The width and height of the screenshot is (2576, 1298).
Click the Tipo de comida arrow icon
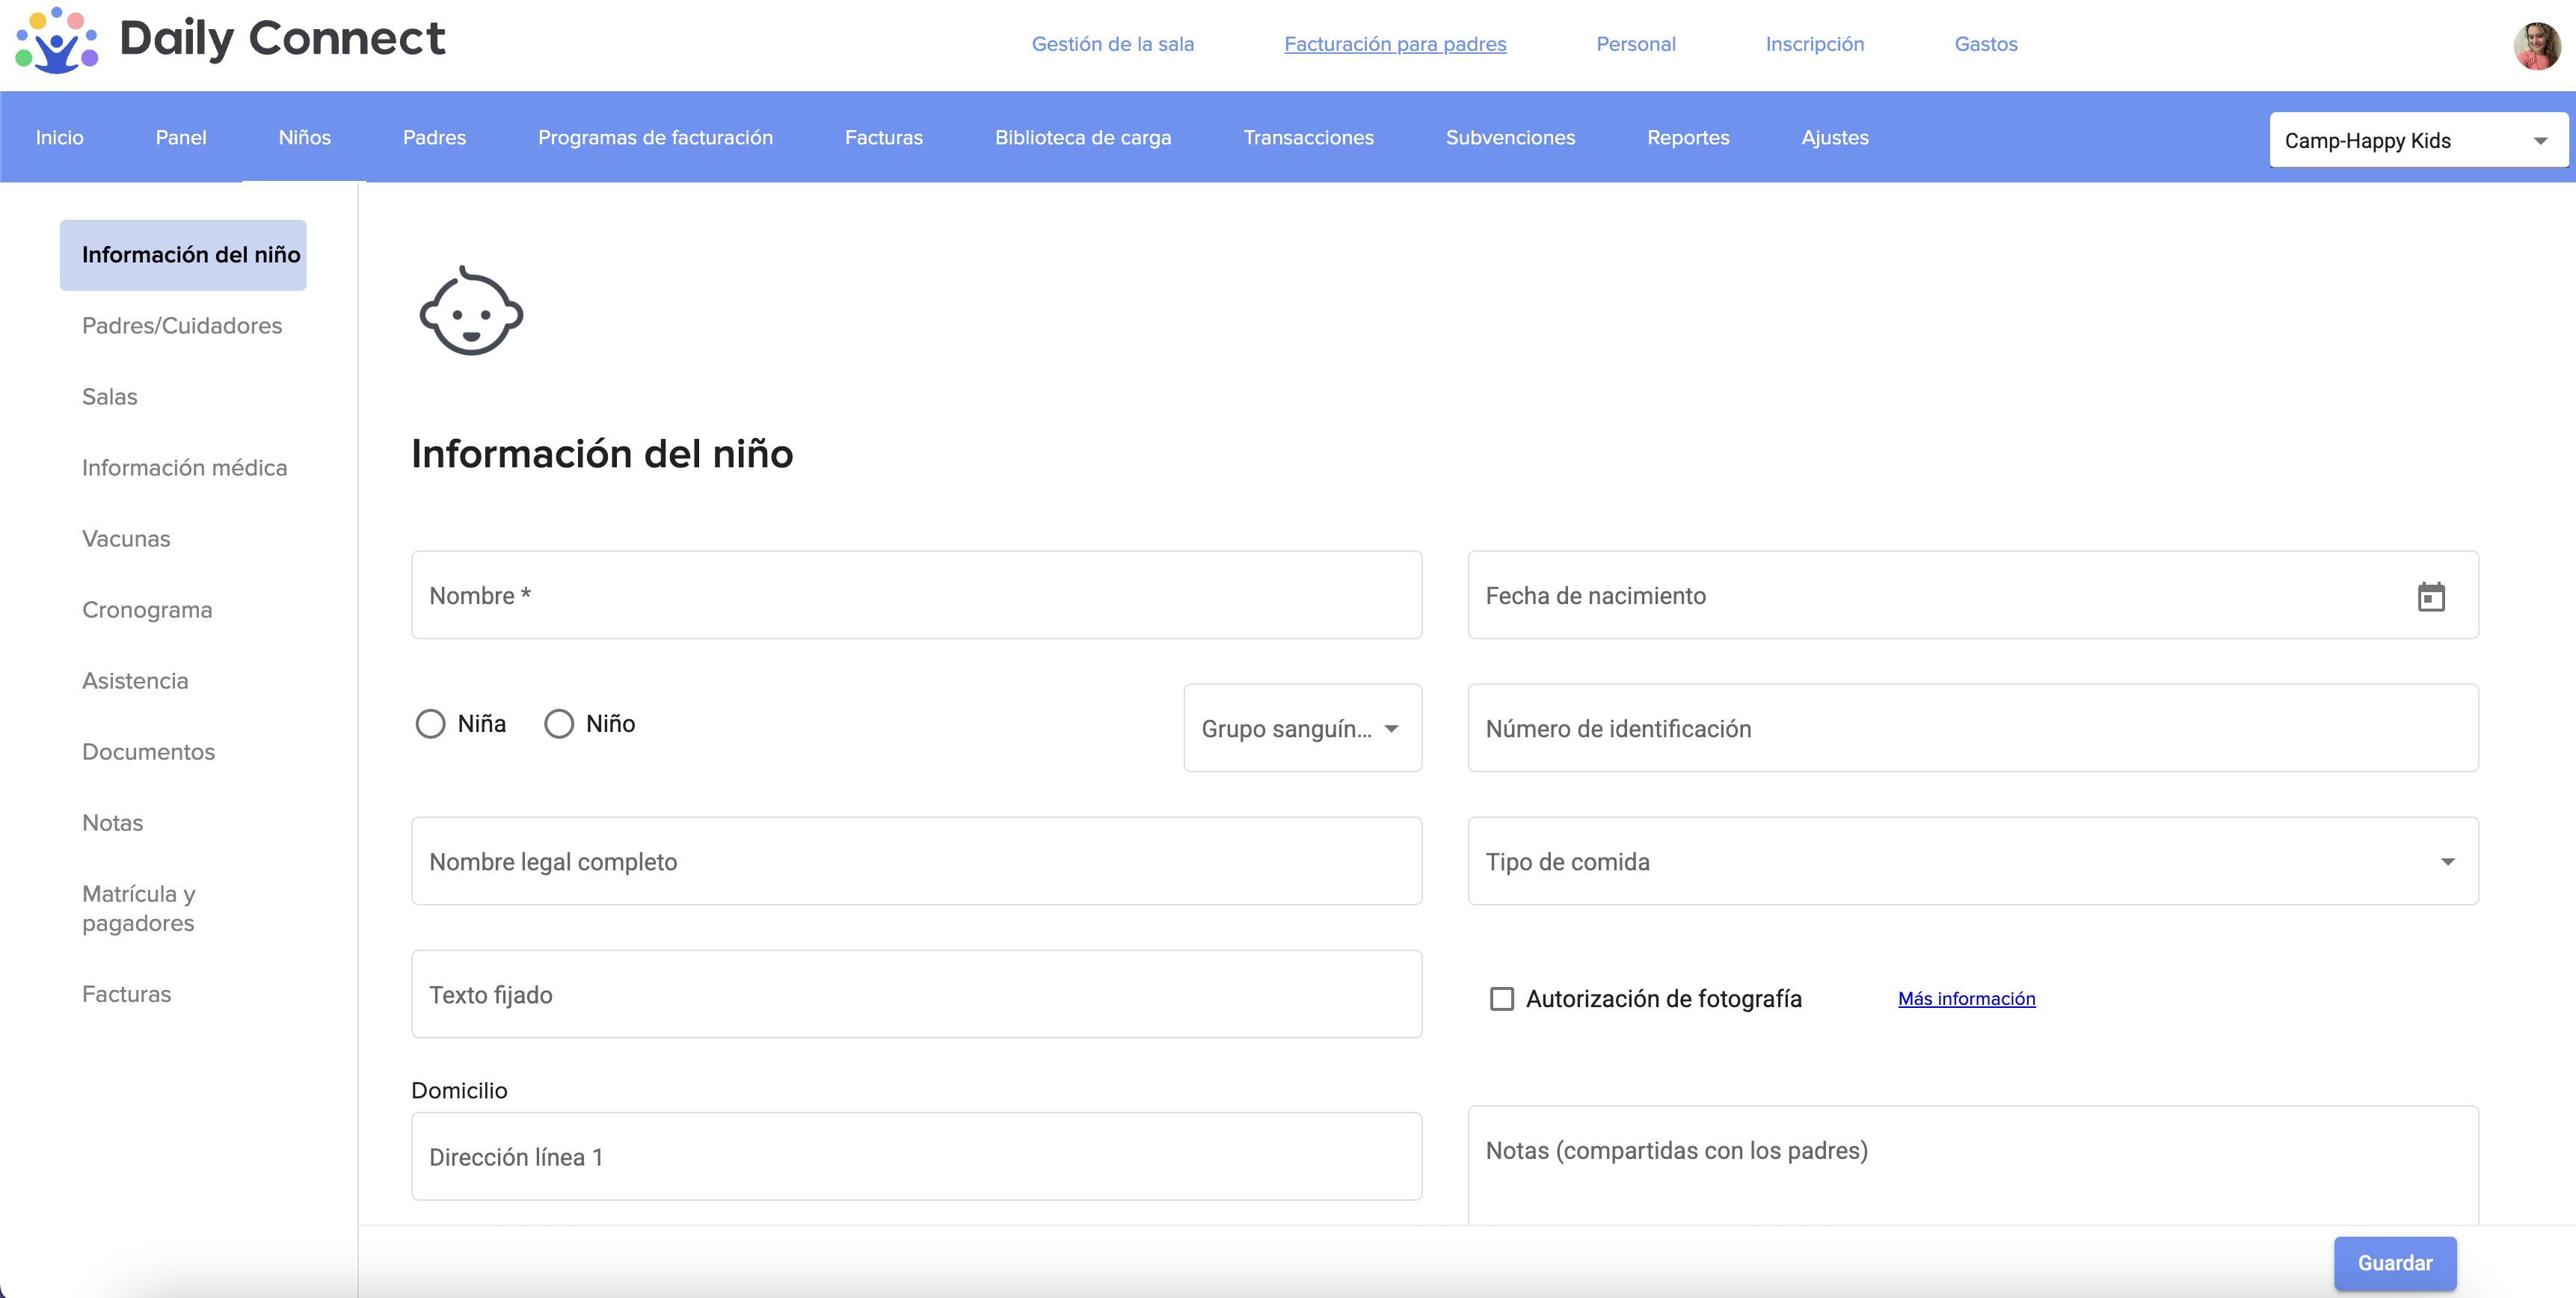(x=2447, y=862)
